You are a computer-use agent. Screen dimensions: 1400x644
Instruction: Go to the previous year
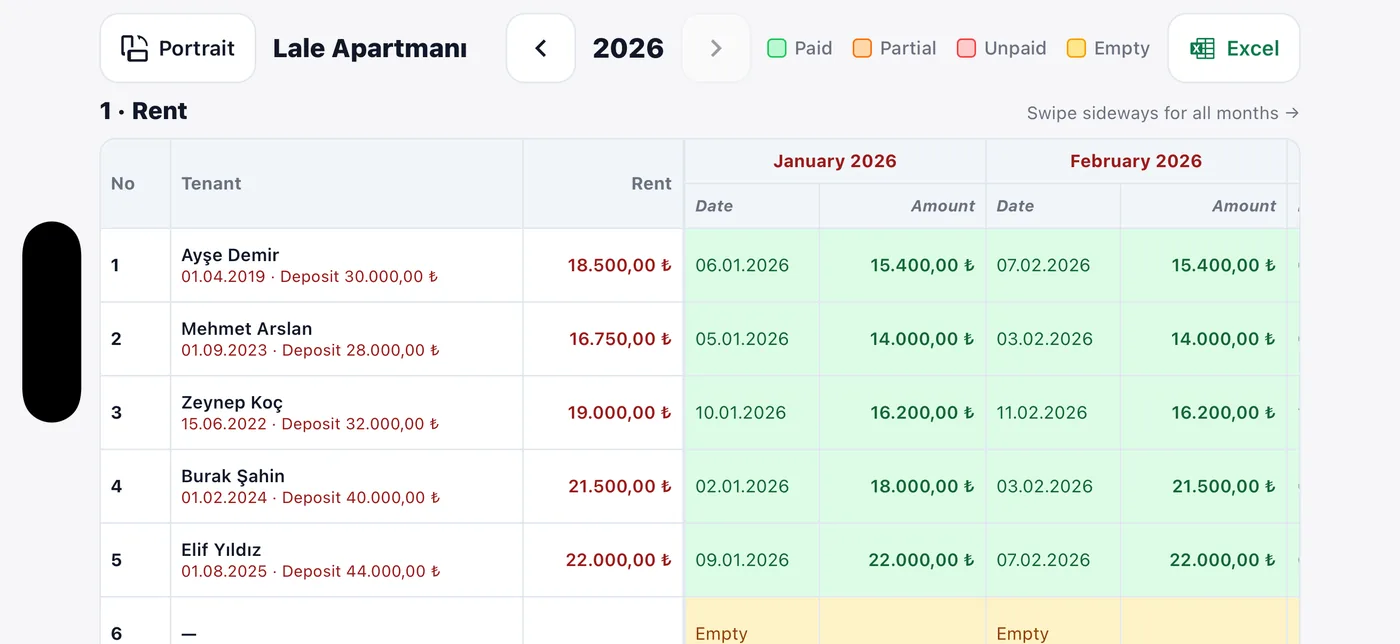(x=541, y=48)
